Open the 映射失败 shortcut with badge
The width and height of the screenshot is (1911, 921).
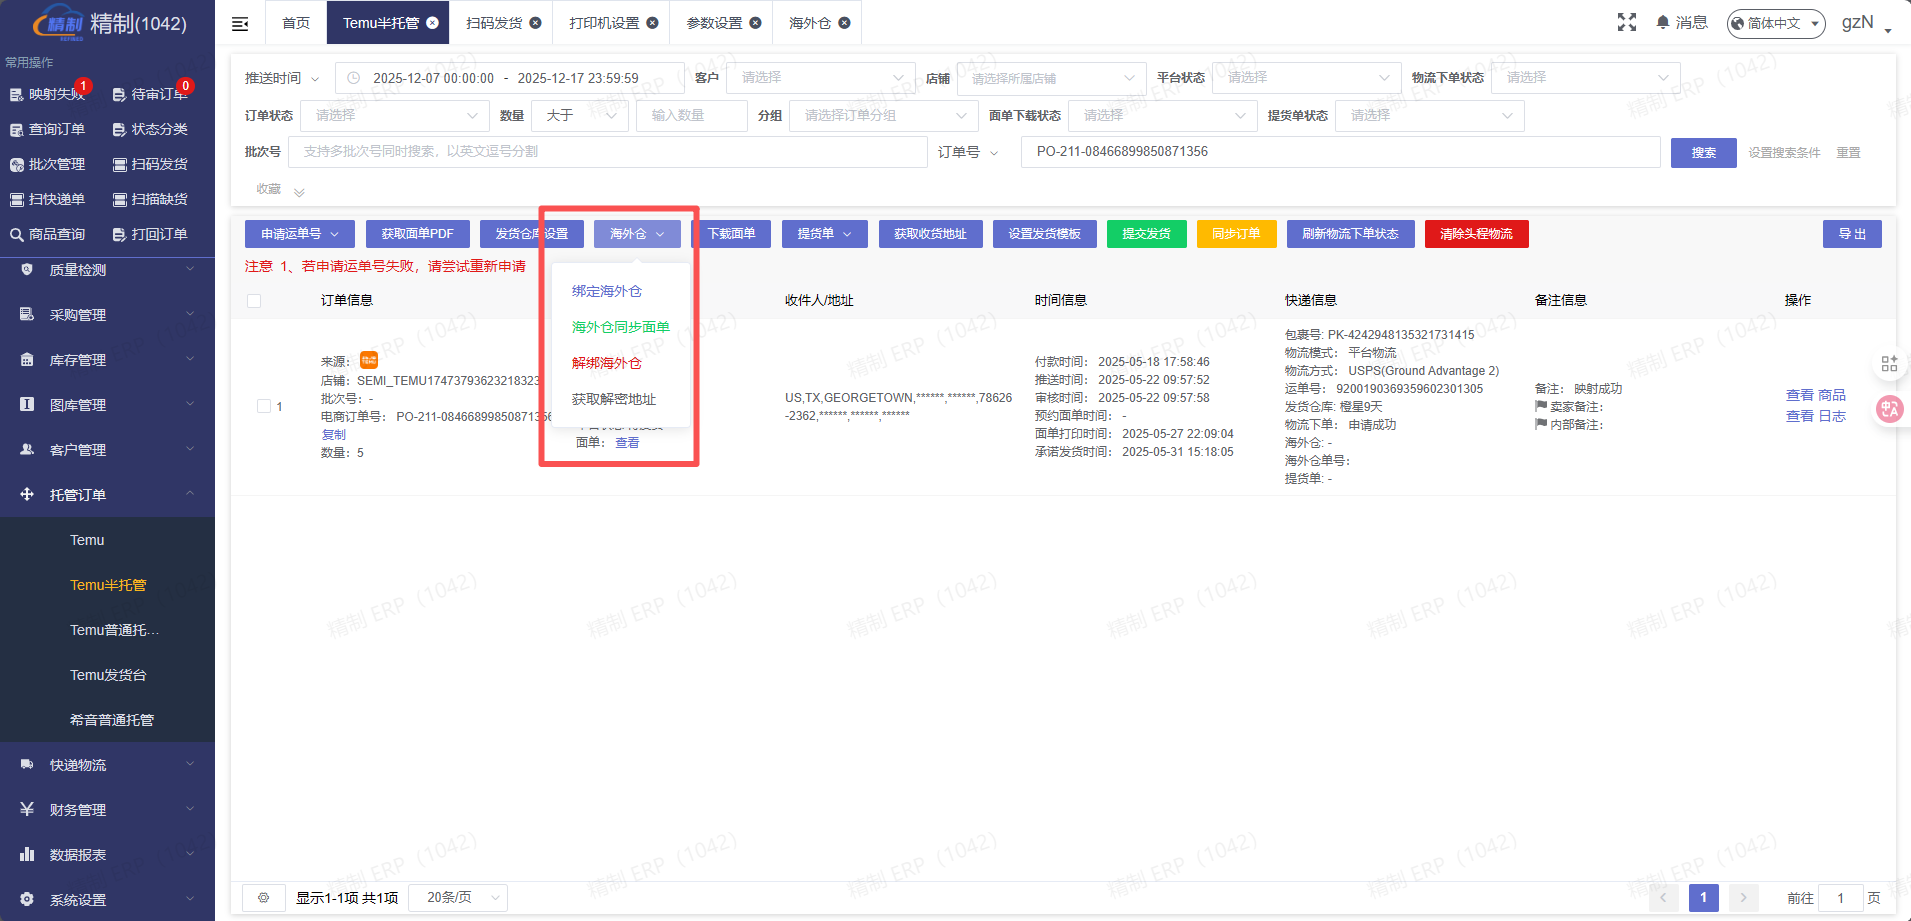(x=48, y=94)
